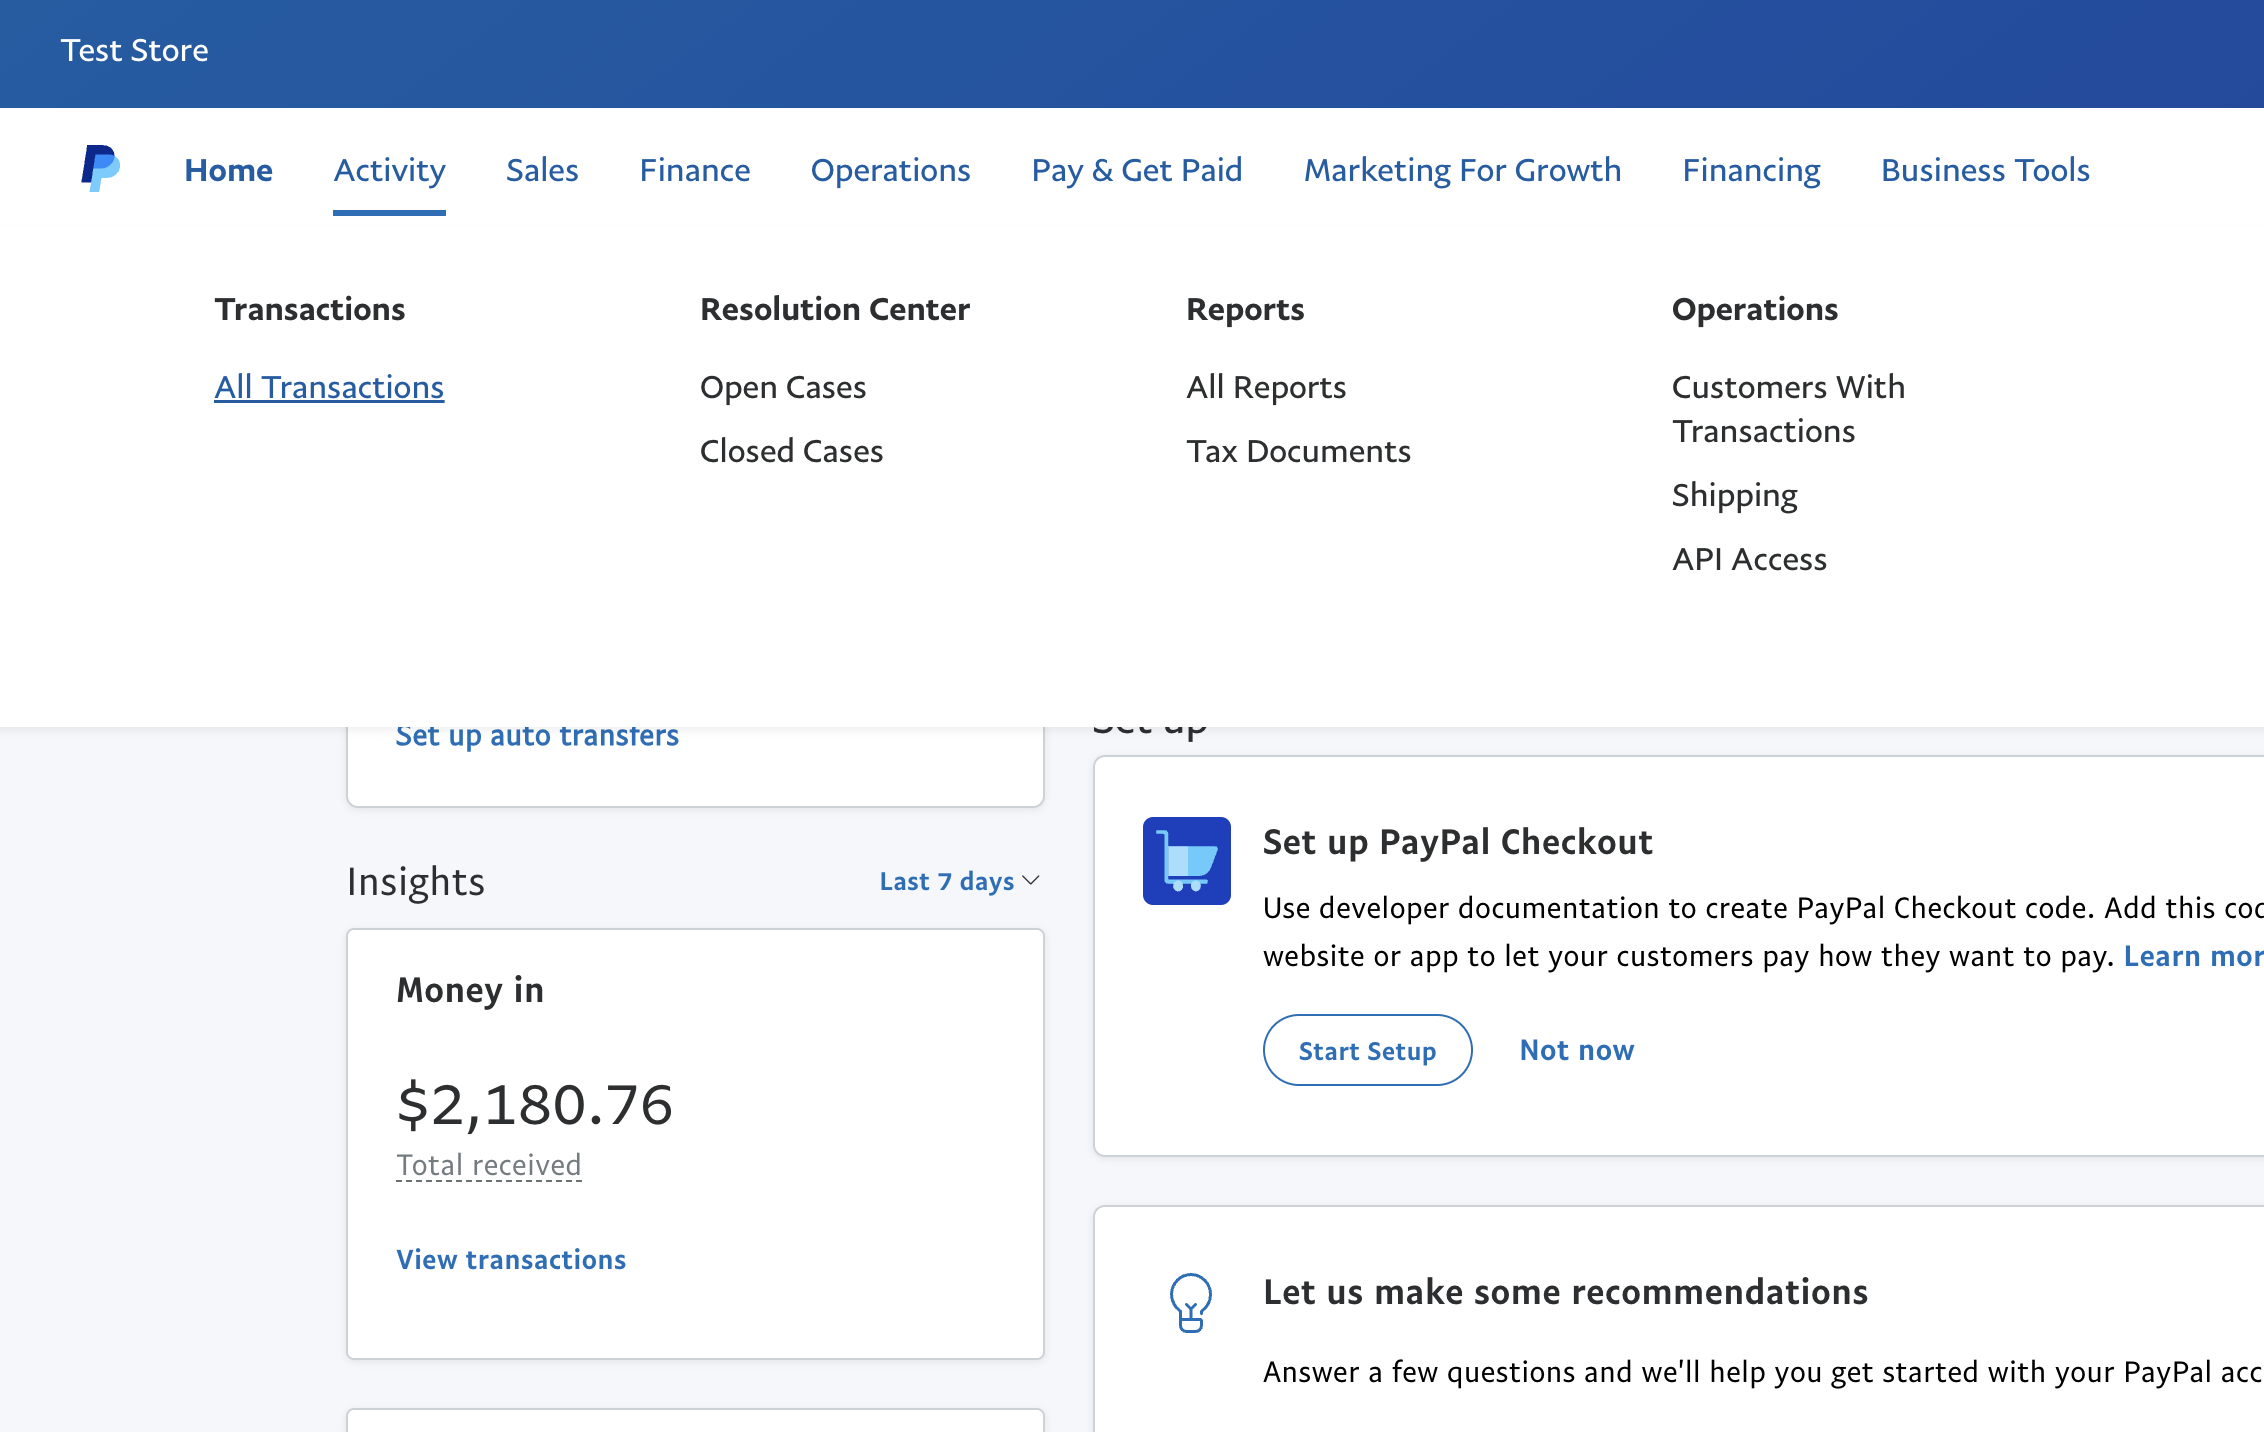Open Pay & Get Paid menu
The height and width of the screenshot is (1432, 2264).
coord(1136,170)
